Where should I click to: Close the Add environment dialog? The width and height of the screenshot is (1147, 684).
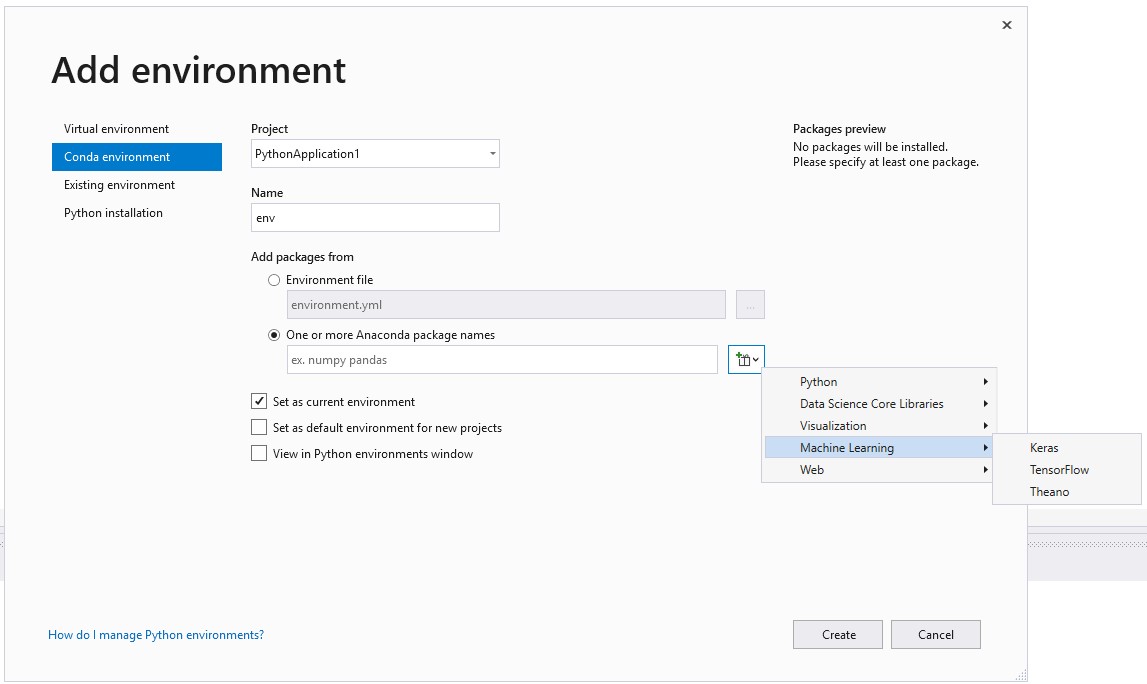coord(1006,25)
